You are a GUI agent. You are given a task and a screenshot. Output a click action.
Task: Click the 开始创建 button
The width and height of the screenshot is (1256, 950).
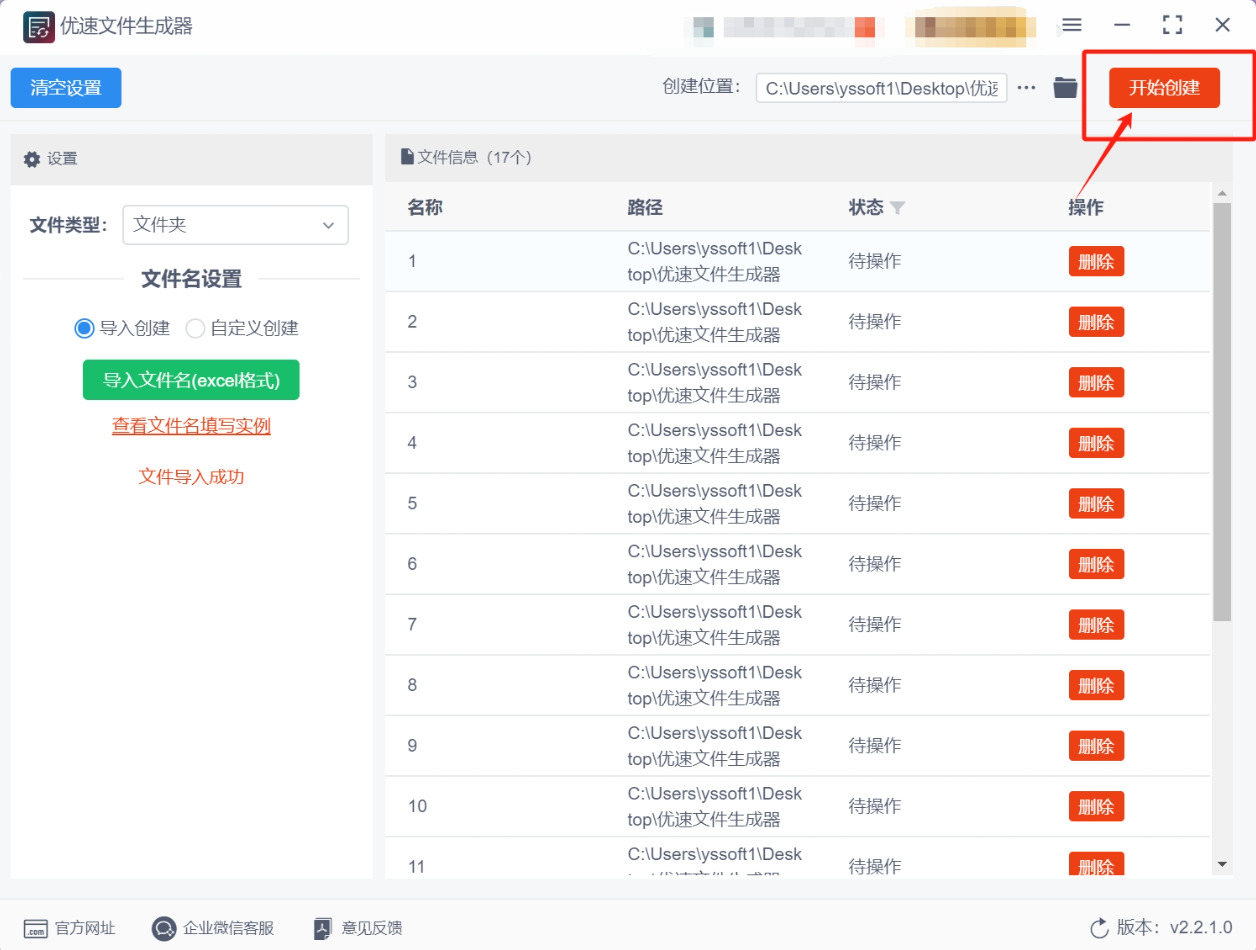(1164, 87)
